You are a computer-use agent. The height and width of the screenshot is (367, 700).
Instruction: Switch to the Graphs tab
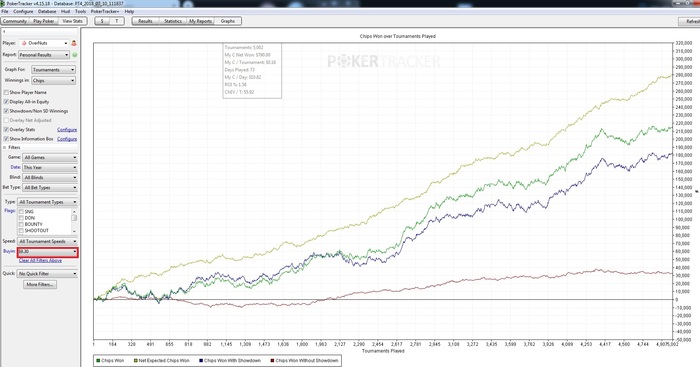[x=228, y=21]
